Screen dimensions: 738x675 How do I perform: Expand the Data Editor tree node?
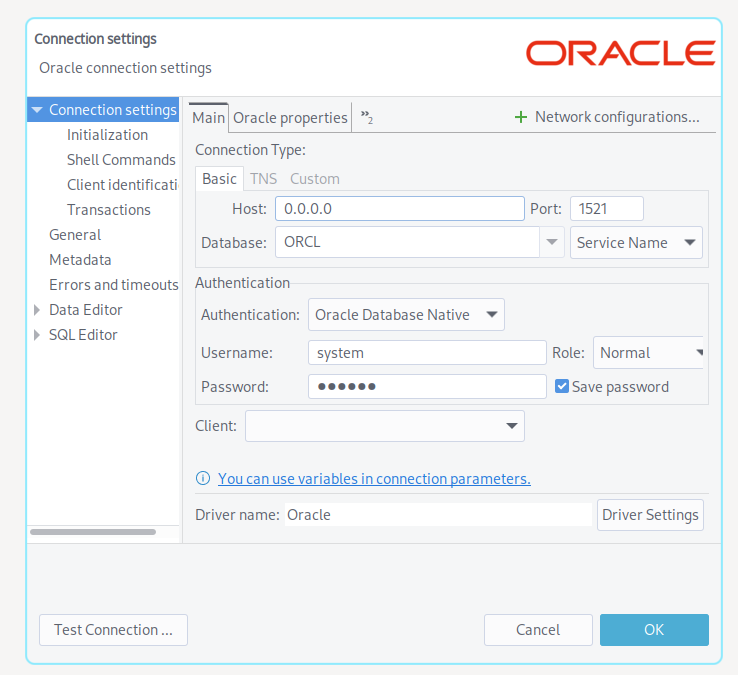pos(37,310)
